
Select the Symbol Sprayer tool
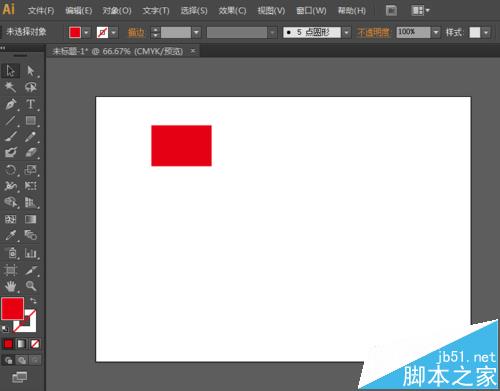click(12, 253)
